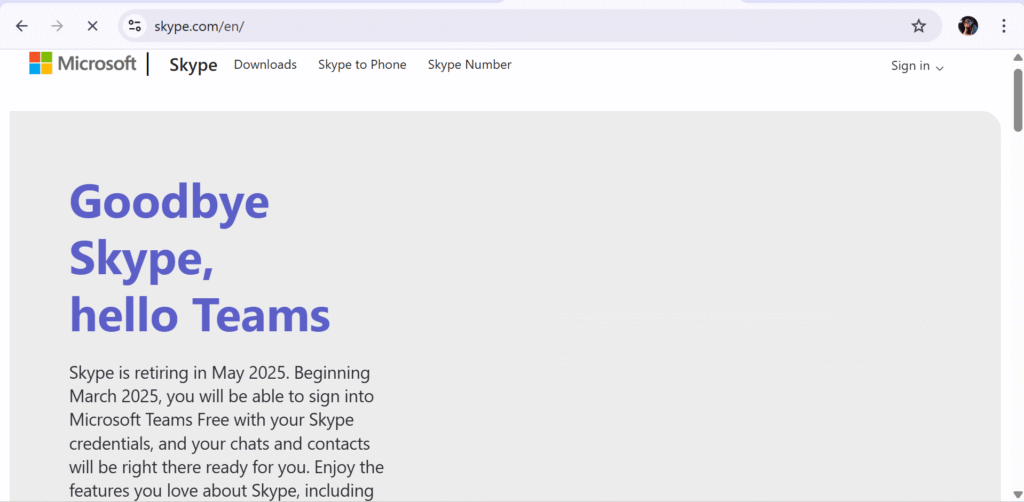Screen dimensions: 1024x502
Task: Click the Microsoft logo
Action: coord(83,63)
